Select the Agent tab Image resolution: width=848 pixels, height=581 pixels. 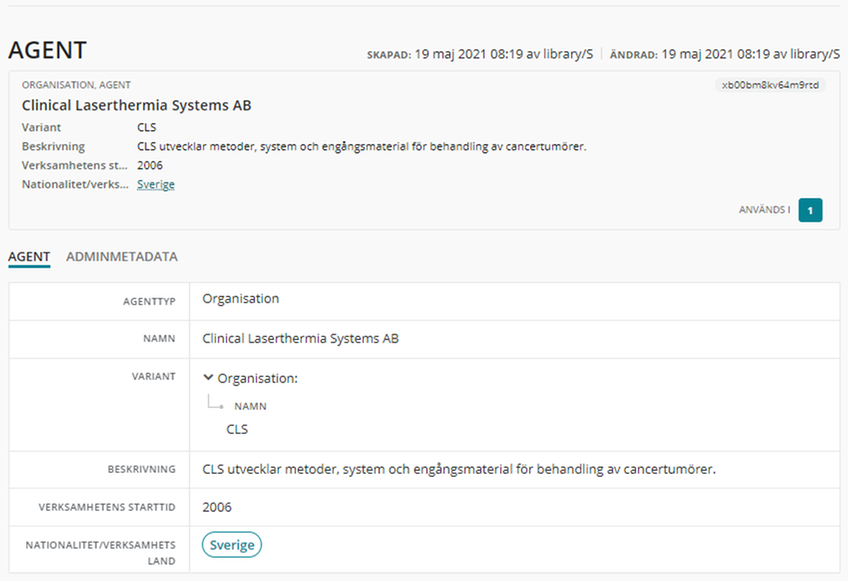click(x=29, y=257)
